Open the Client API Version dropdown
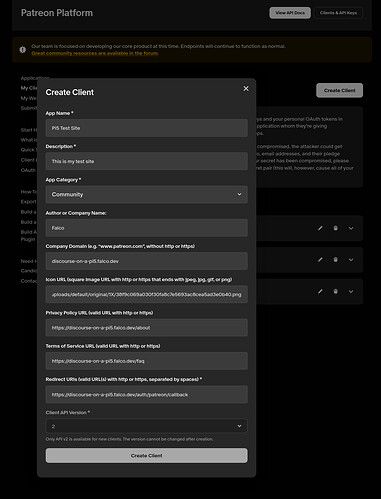381x499 pixels. [x=147, y=426]
